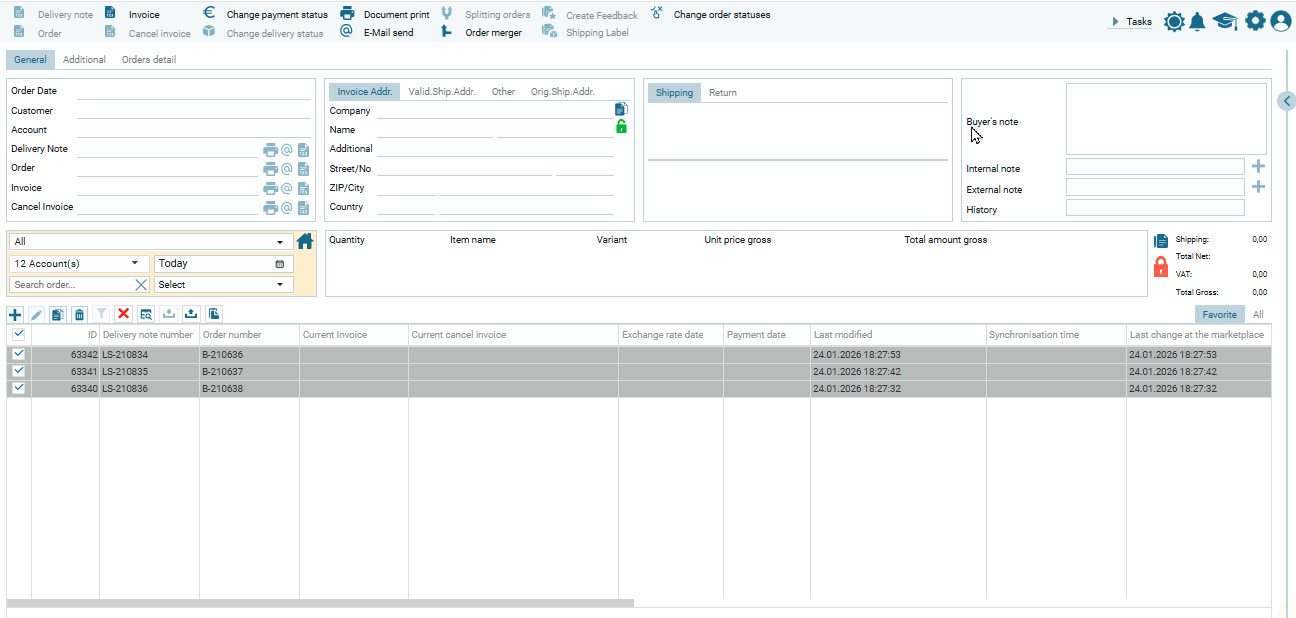Uncheck the checkbox for order 63342
The width and height of the screenshot is (1296, 618).
coord(18,354)
